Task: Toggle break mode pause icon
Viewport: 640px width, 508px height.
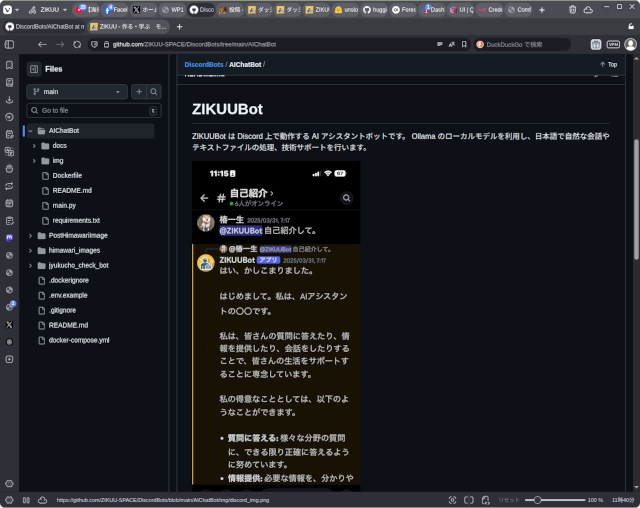Action: [26, 500]
